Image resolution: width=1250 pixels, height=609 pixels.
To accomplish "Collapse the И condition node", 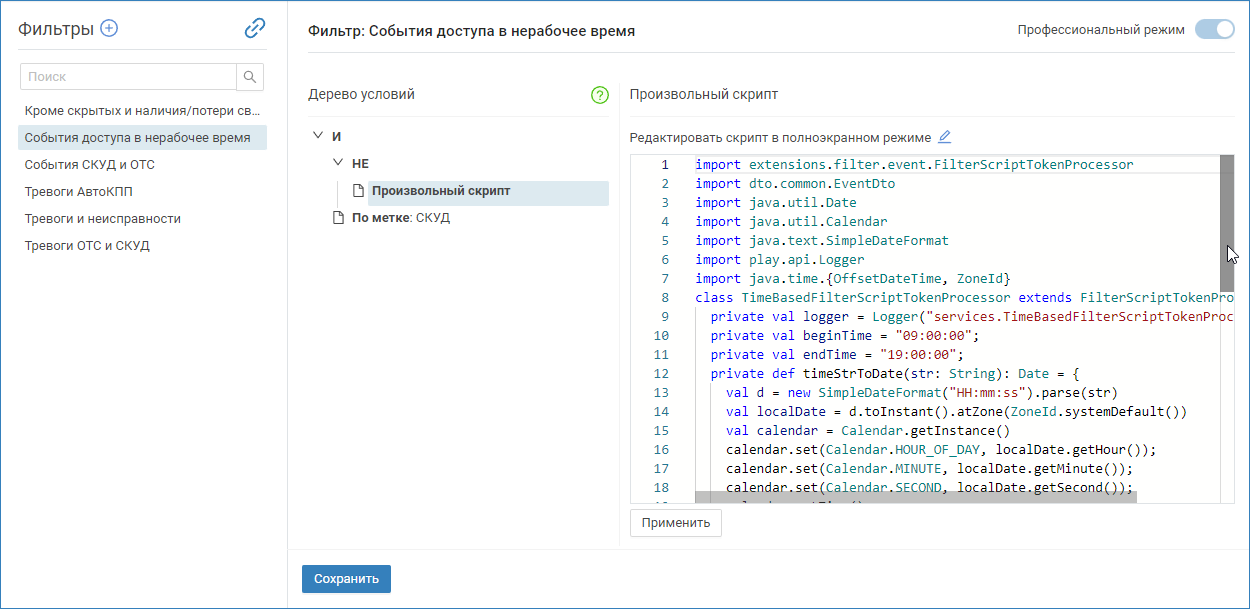I will click(x=318, y=136).
